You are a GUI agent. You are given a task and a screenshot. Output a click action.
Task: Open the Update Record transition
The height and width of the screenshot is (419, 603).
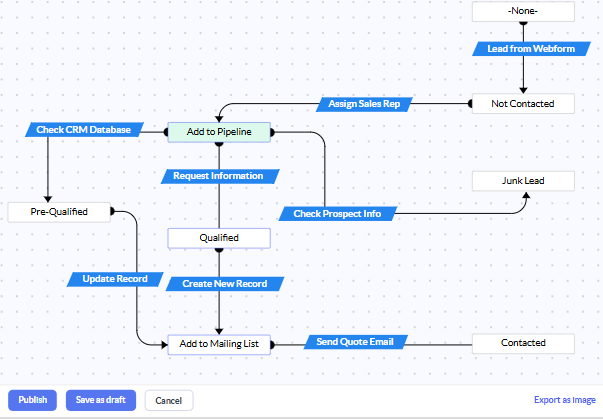[115, 279]
